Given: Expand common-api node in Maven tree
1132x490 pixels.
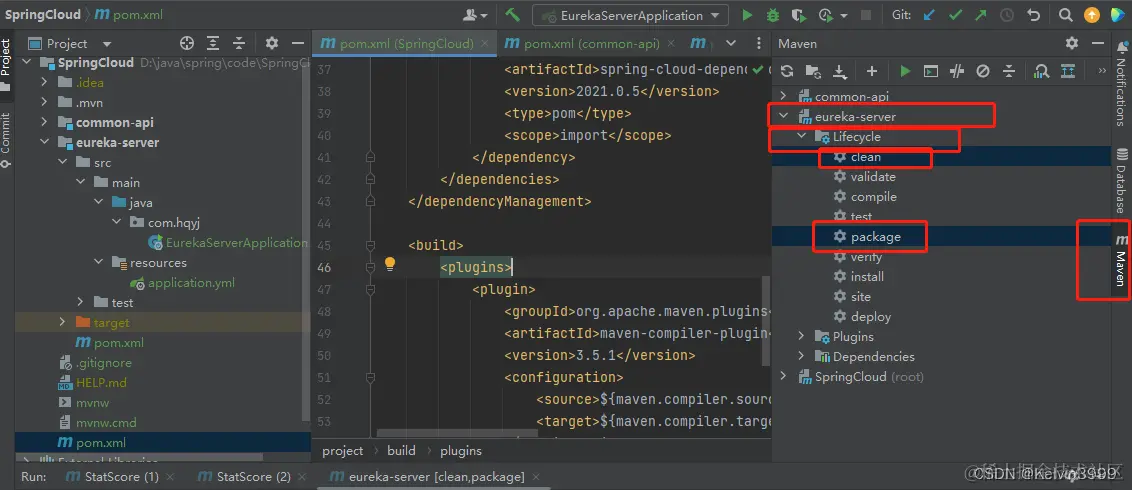Looking at the screenshot, I should 783,96.
